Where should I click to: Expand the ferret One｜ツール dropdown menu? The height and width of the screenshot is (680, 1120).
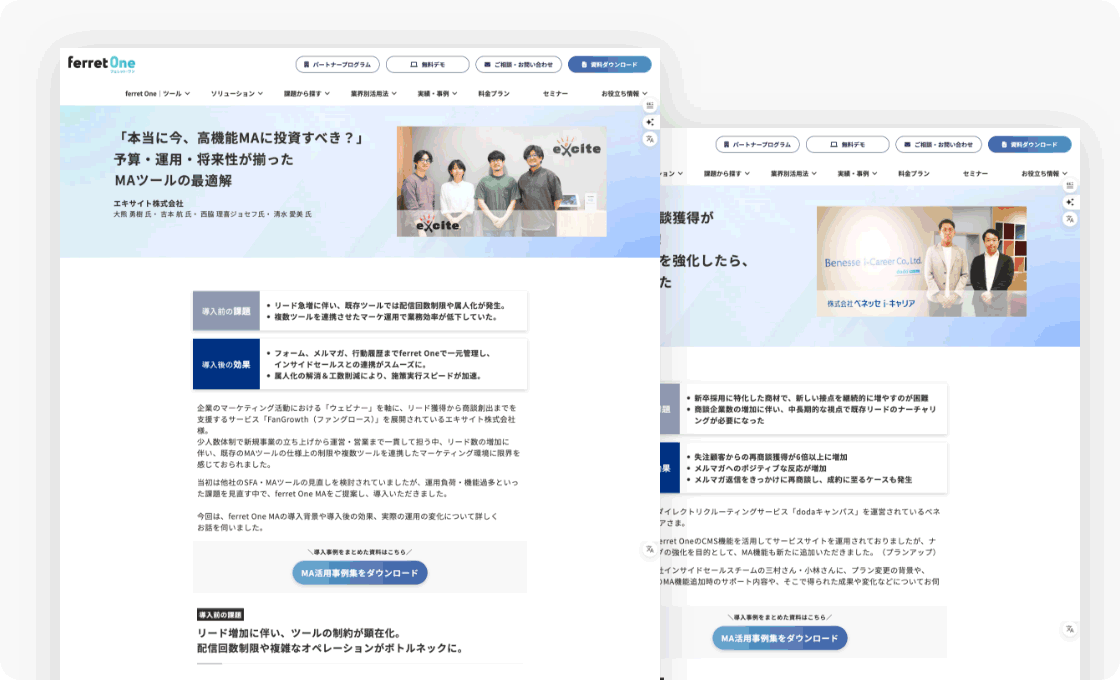coord(157,93)
